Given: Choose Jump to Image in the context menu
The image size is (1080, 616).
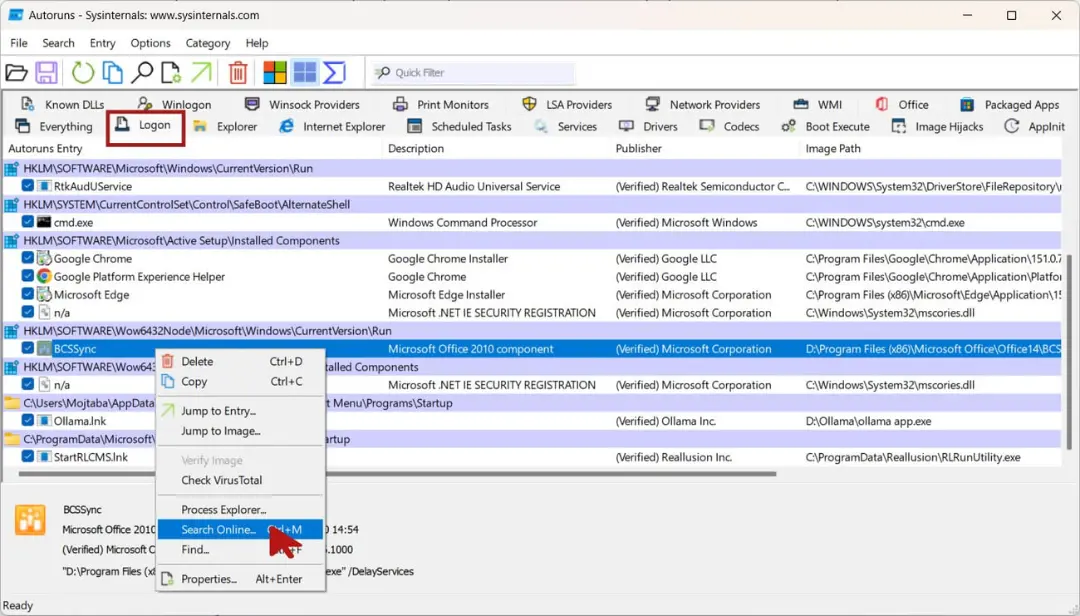Looking at the screenshot, I should coord(240,431).
